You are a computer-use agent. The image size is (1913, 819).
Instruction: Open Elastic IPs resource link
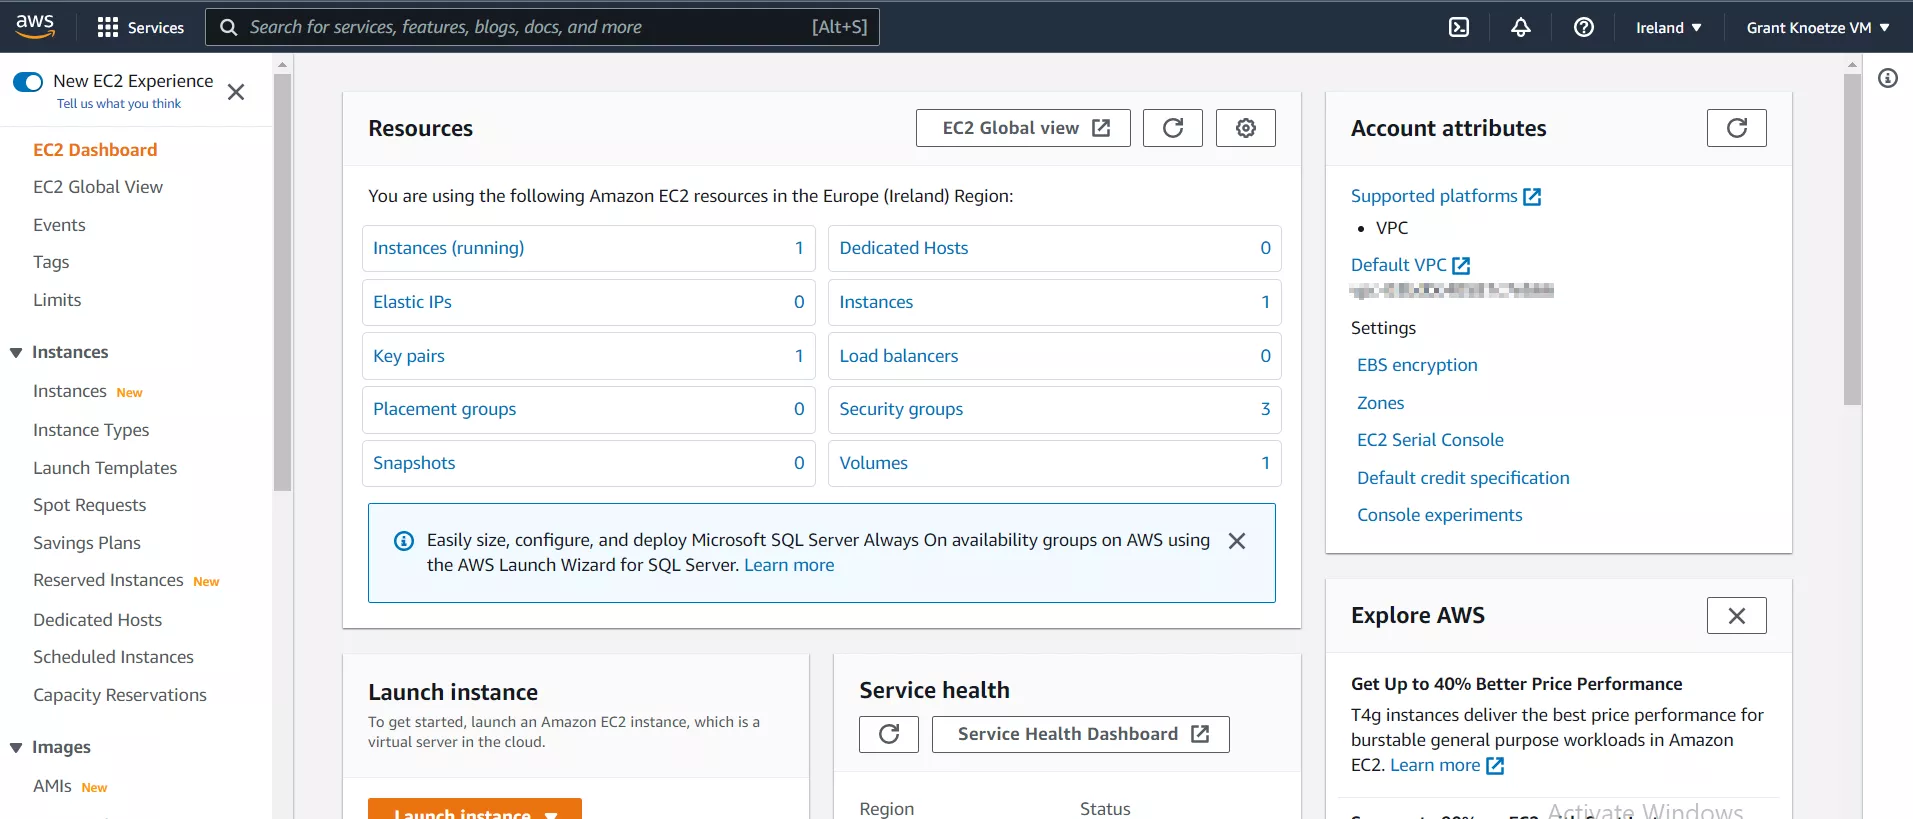412,302
